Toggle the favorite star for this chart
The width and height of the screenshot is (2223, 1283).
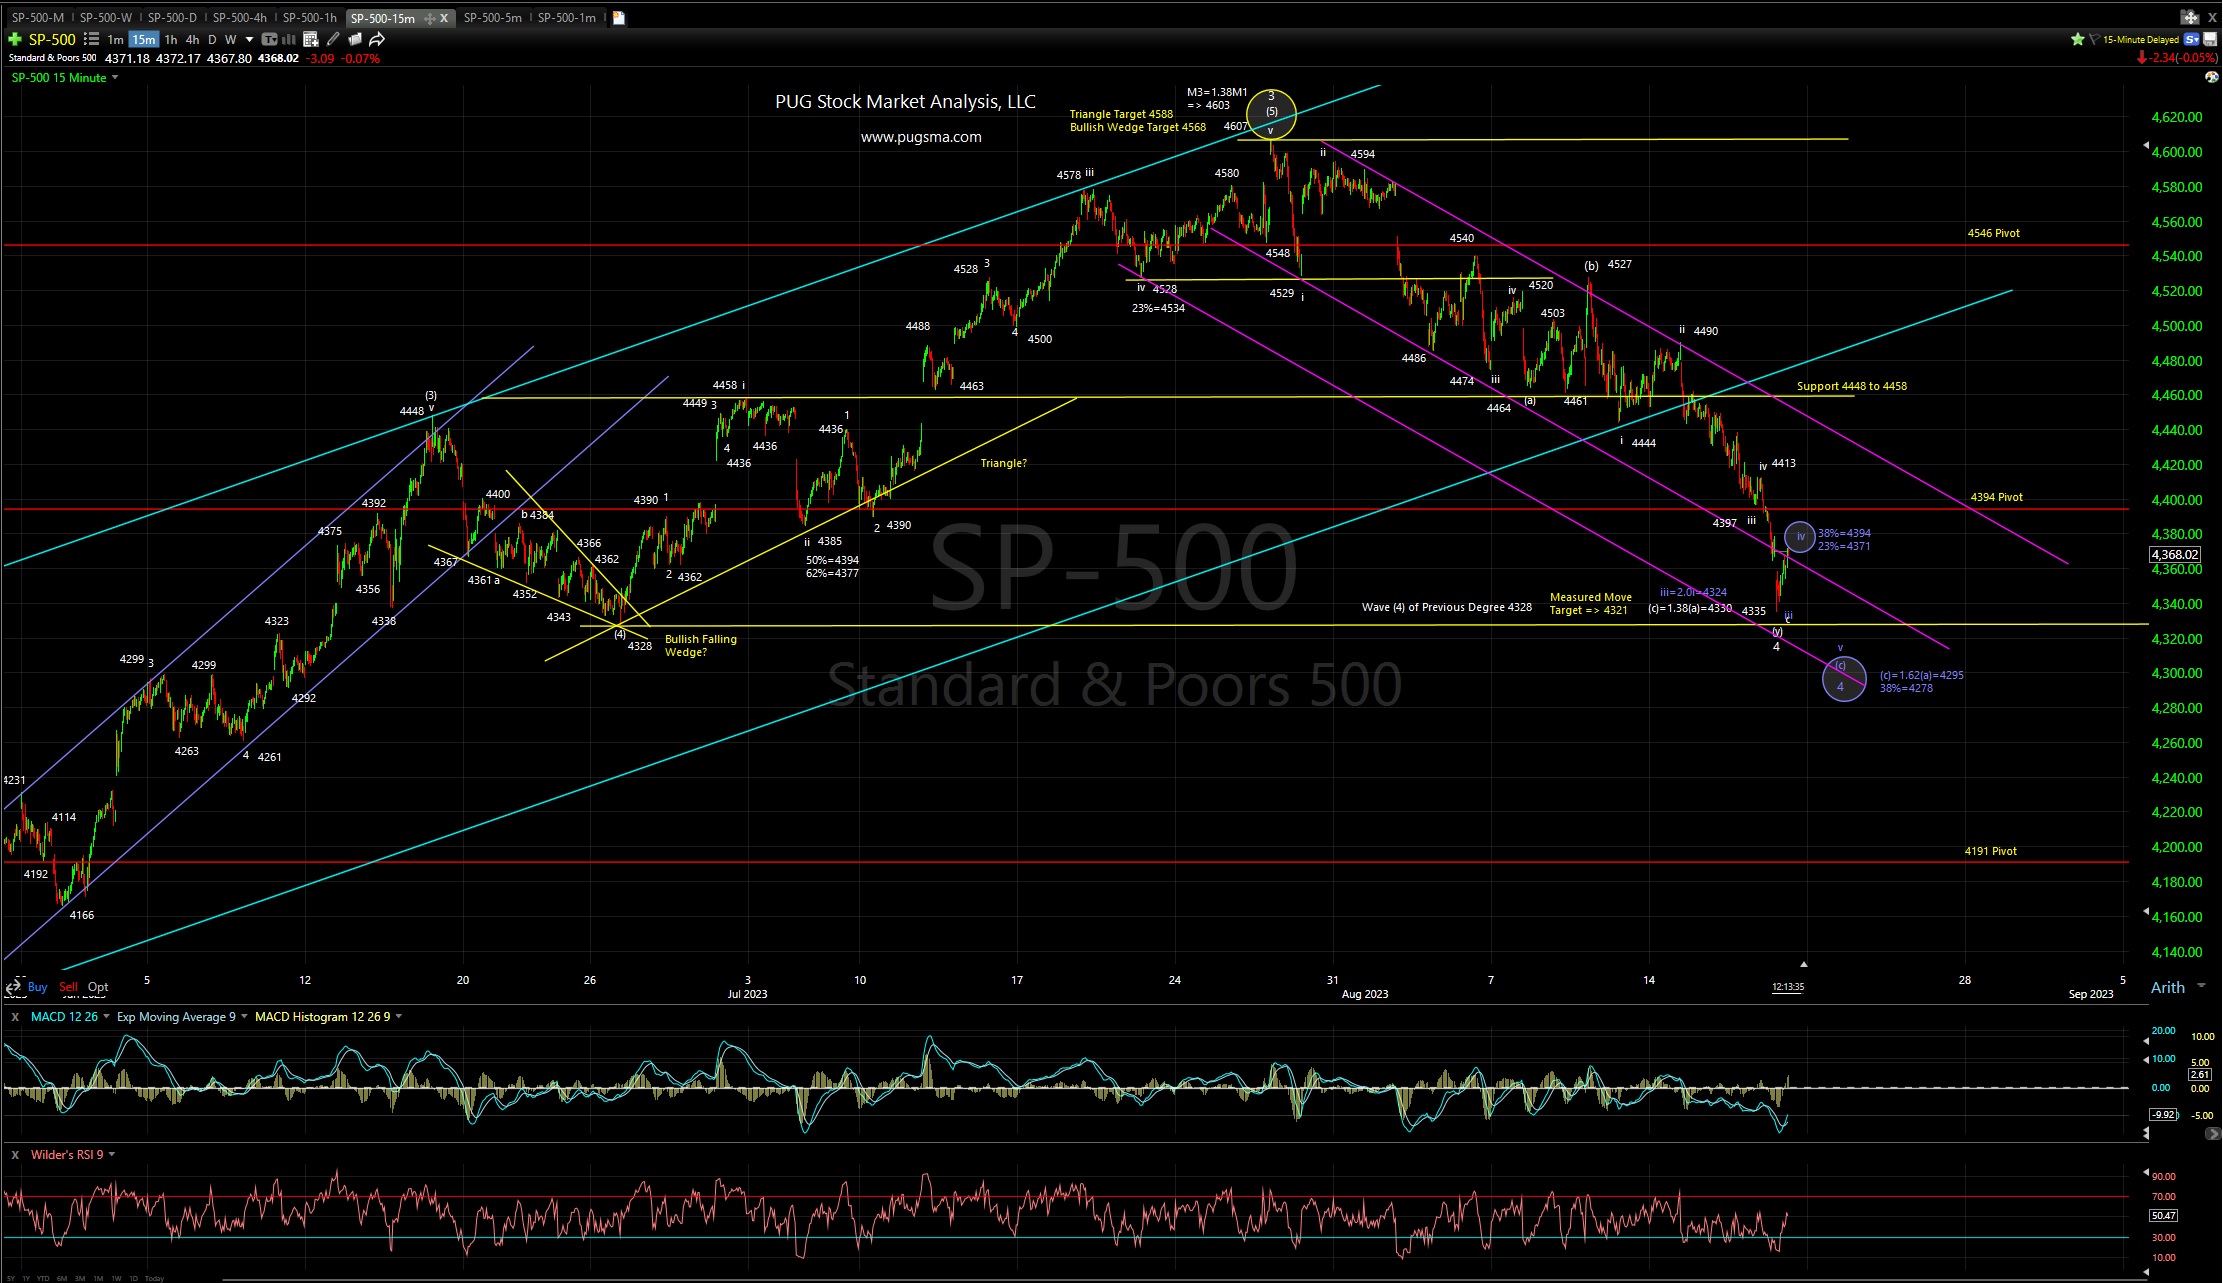(2078, 39)
